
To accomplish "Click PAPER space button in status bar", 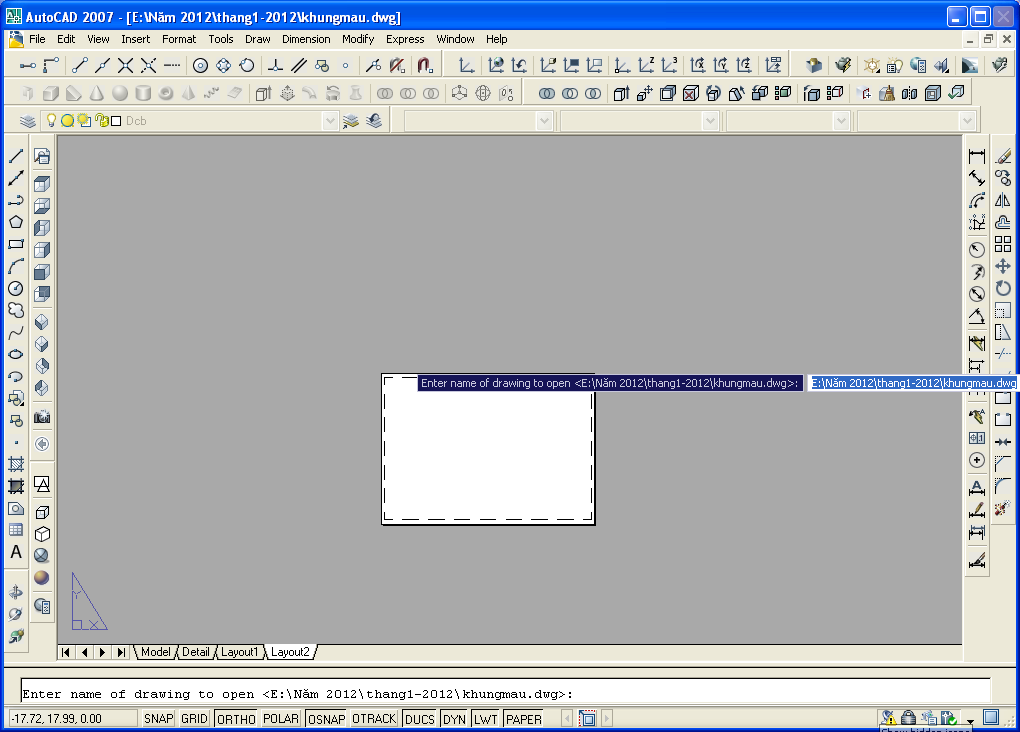I will point(524,718).
